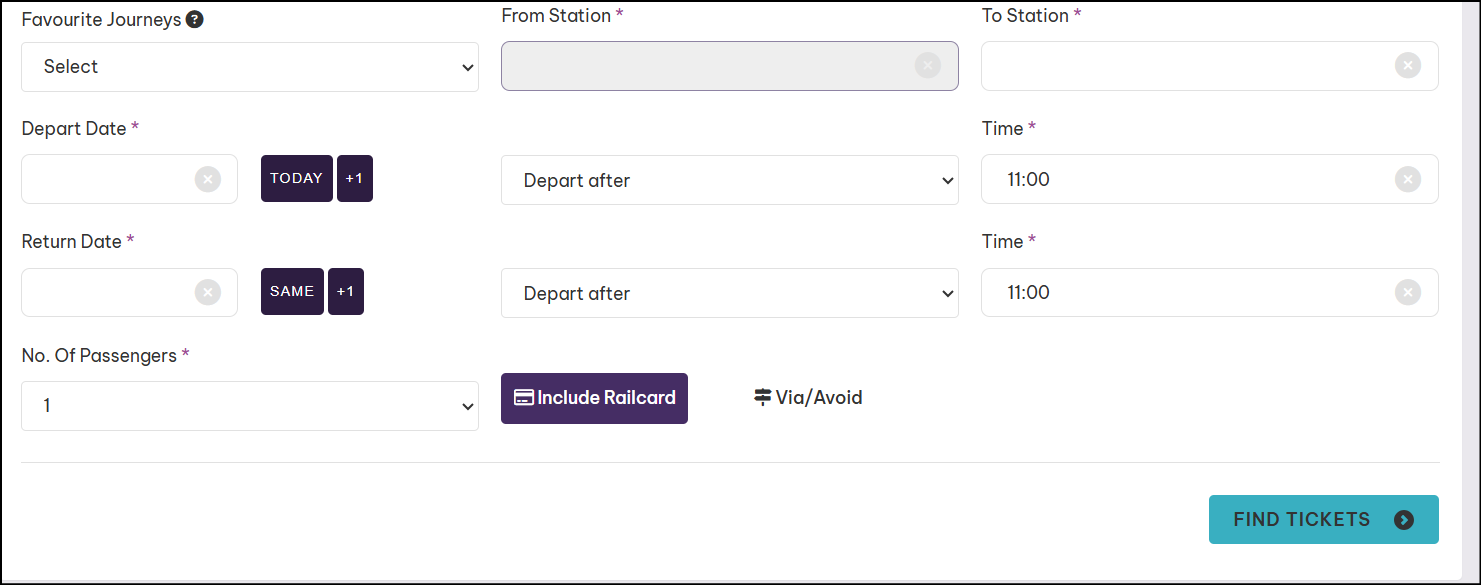Clear the From Station field using its X icon
This screenshot has width=1481, height=585.
[928, 65]
